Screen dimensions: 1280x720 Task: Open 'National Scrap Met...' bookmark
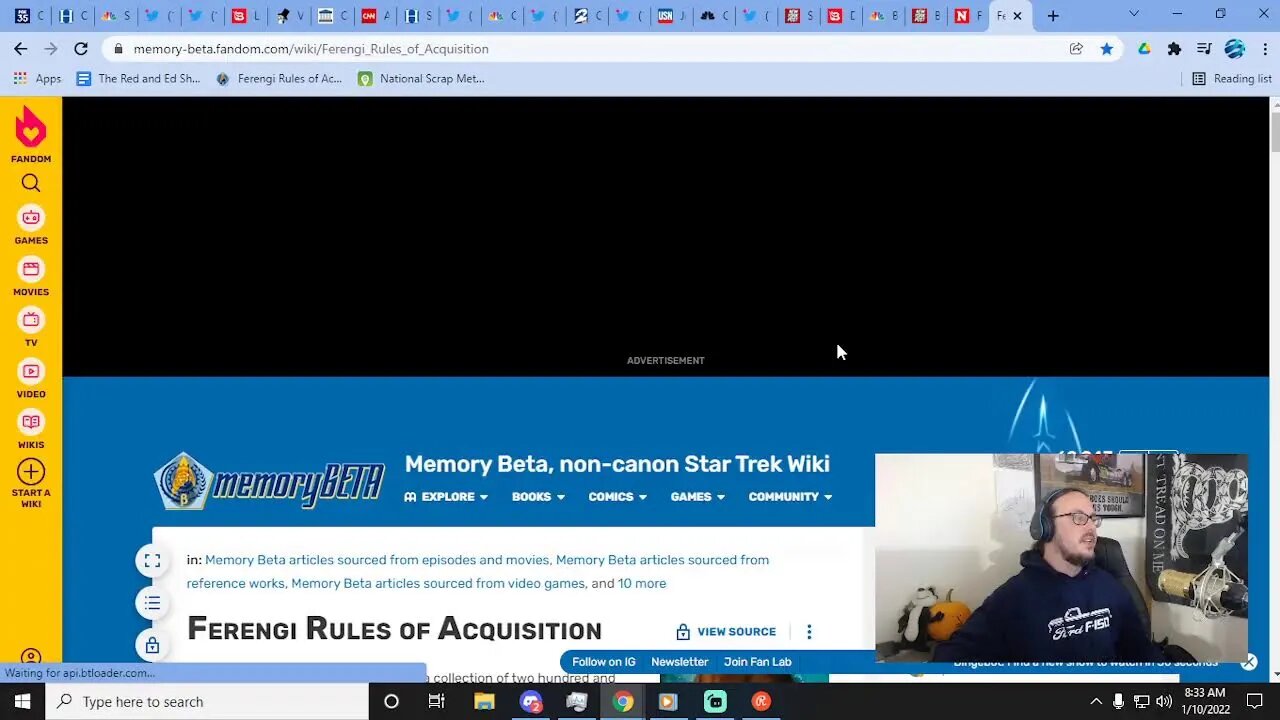click(x=421, y=78)
